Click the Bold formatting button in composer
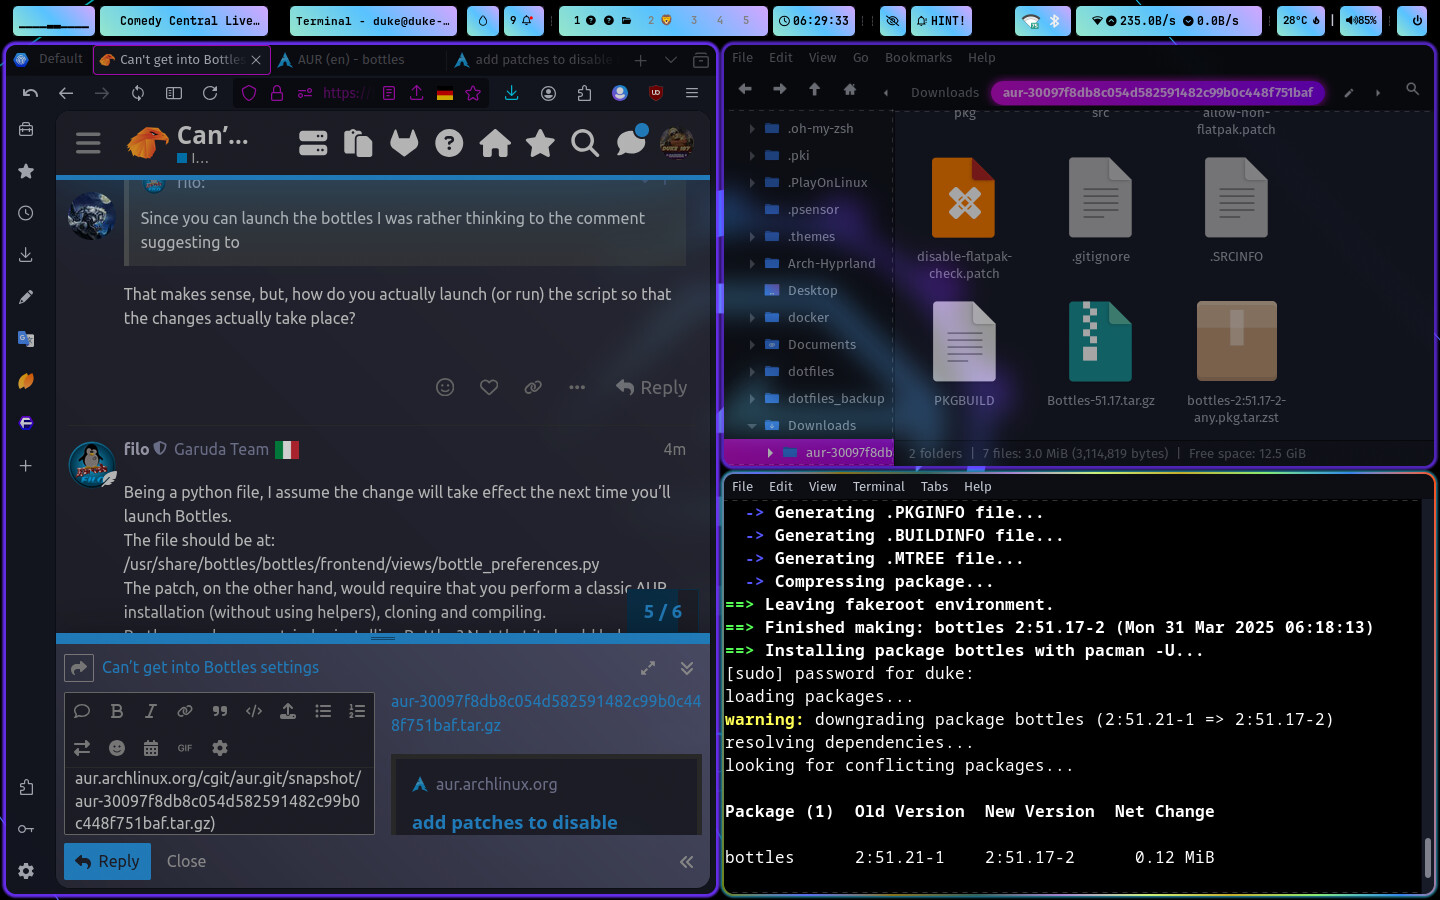Screen dimensions: 1440x900 point(116,711)
